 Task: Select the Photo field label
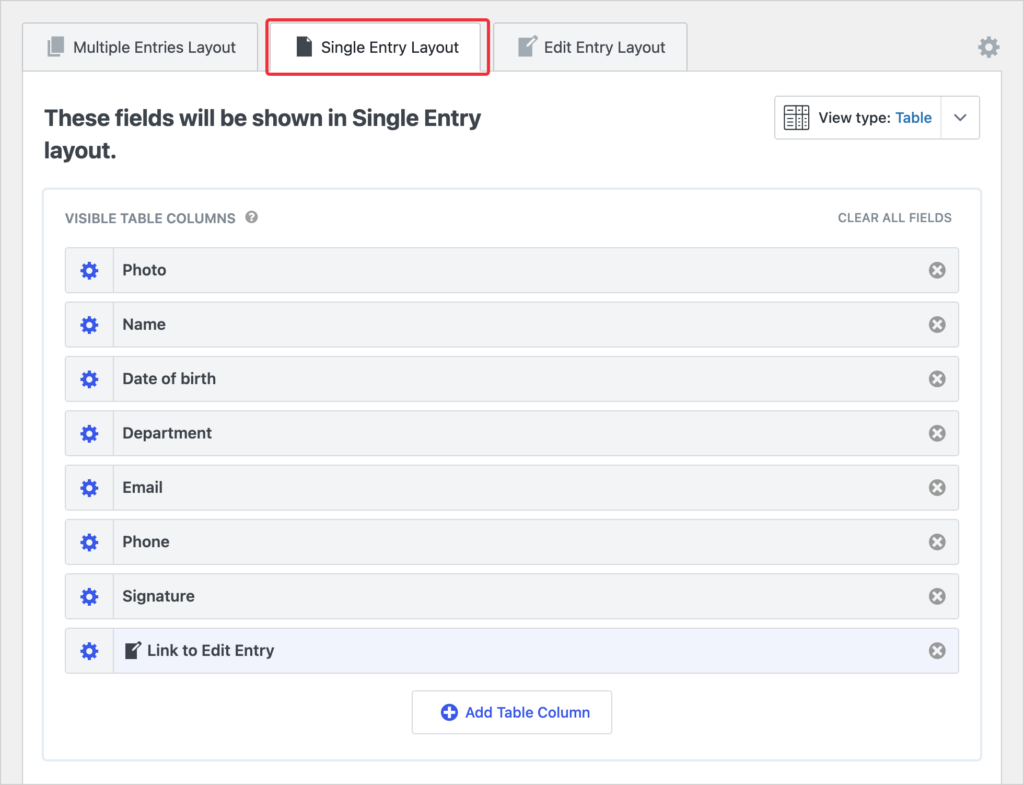click(144, 270)
